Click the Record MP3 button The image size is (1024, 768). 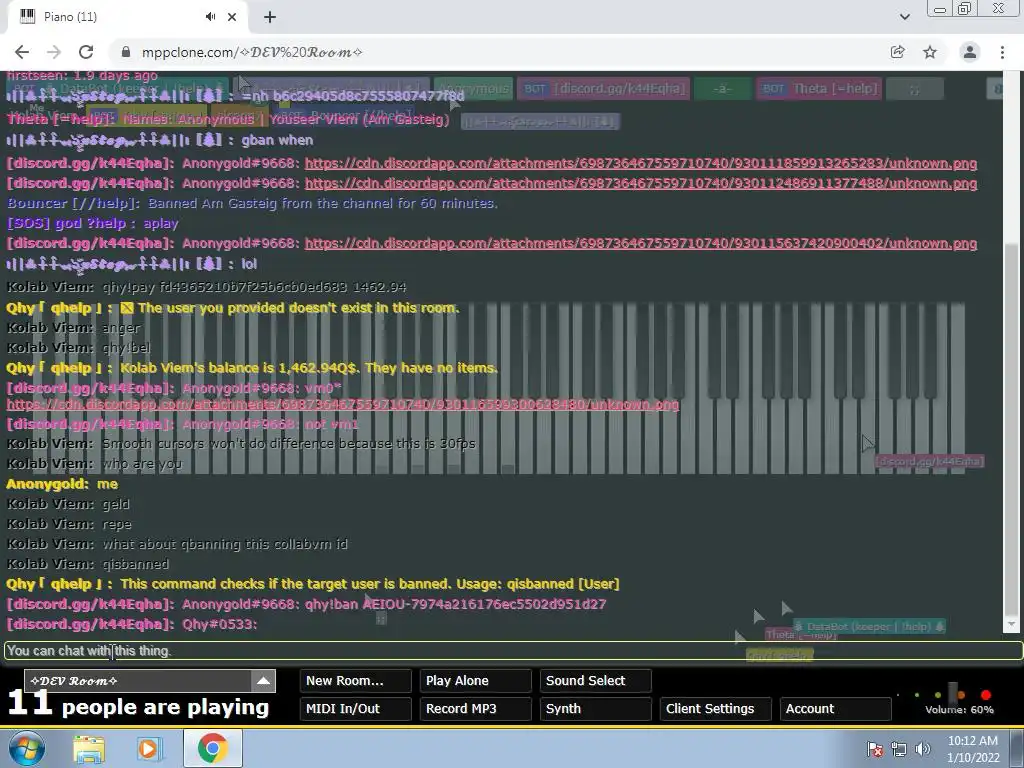tap(475, 709)
